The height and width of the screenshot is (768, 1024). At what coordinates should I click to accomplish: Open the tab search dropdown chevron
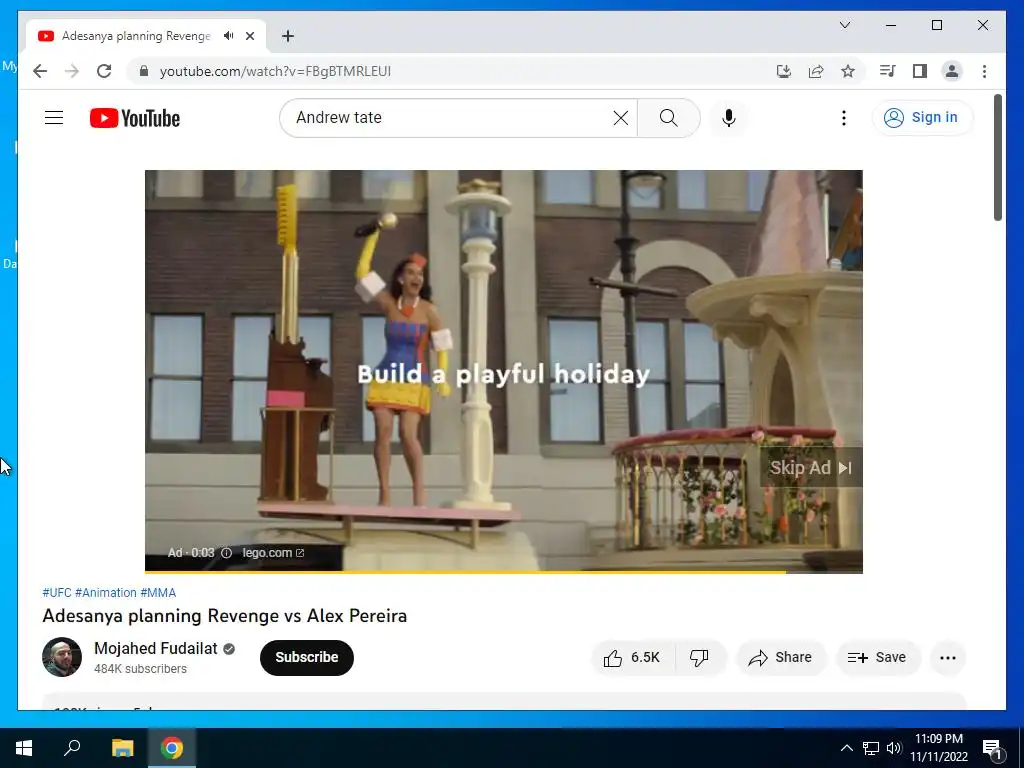tap(844, 25)
